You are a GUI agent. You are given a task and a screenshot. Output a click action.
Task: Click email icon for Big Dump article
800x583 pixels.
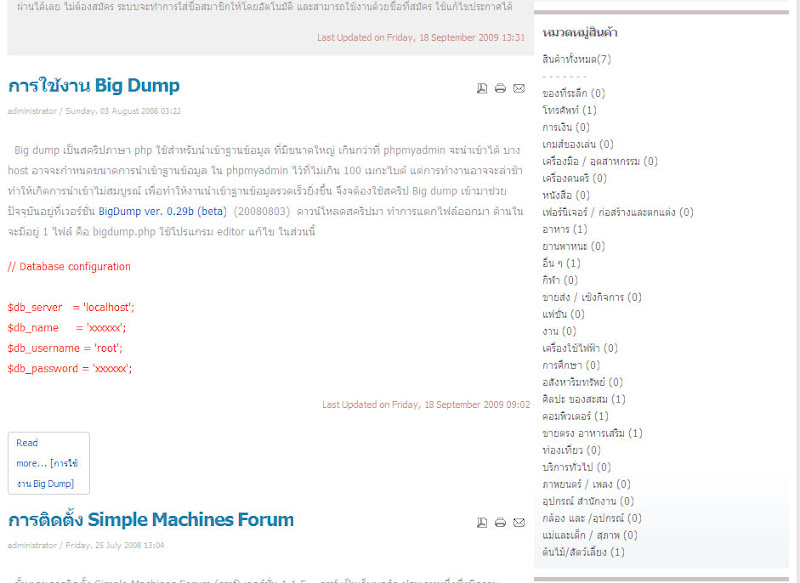(x=519, y=88)
